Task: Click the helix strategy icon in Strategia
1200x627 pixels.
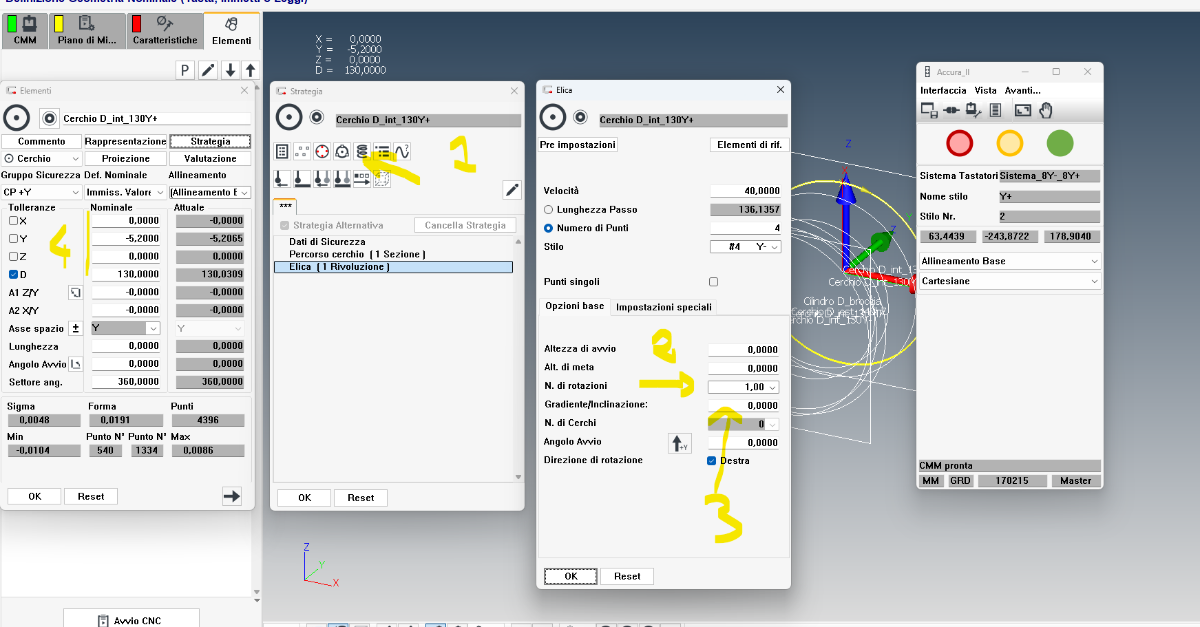Action: click(362, 152)
